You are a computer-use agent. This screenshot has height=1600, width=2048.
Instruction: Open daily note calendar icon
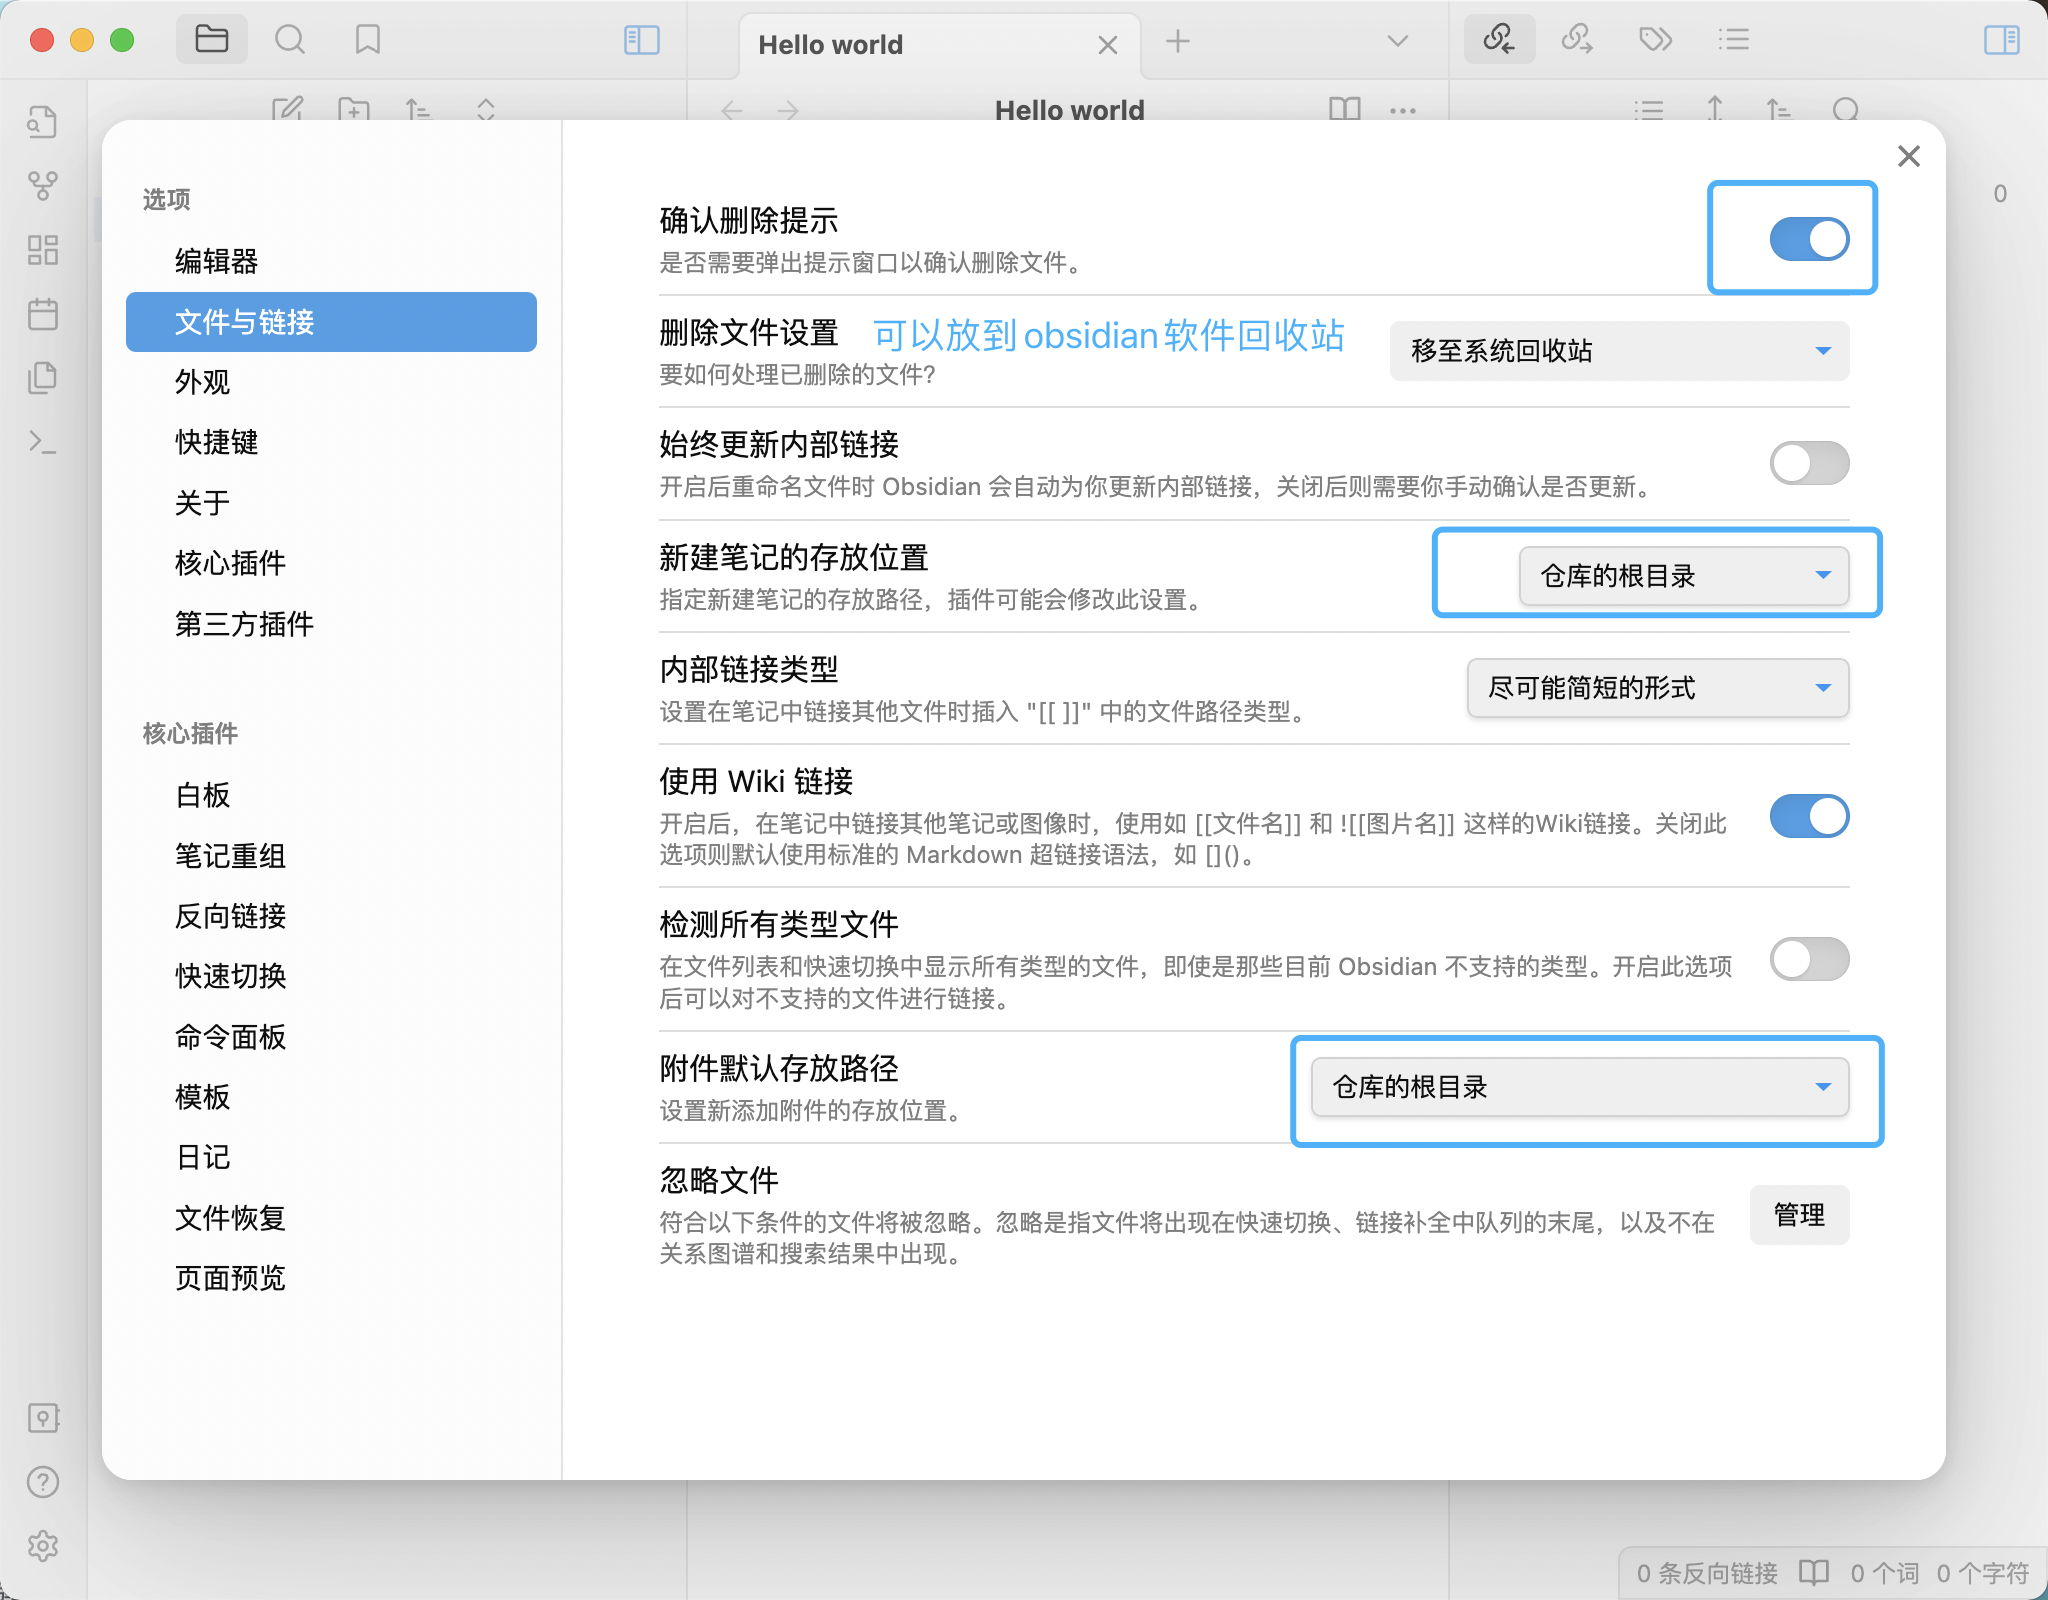click(x=43, y=314)
